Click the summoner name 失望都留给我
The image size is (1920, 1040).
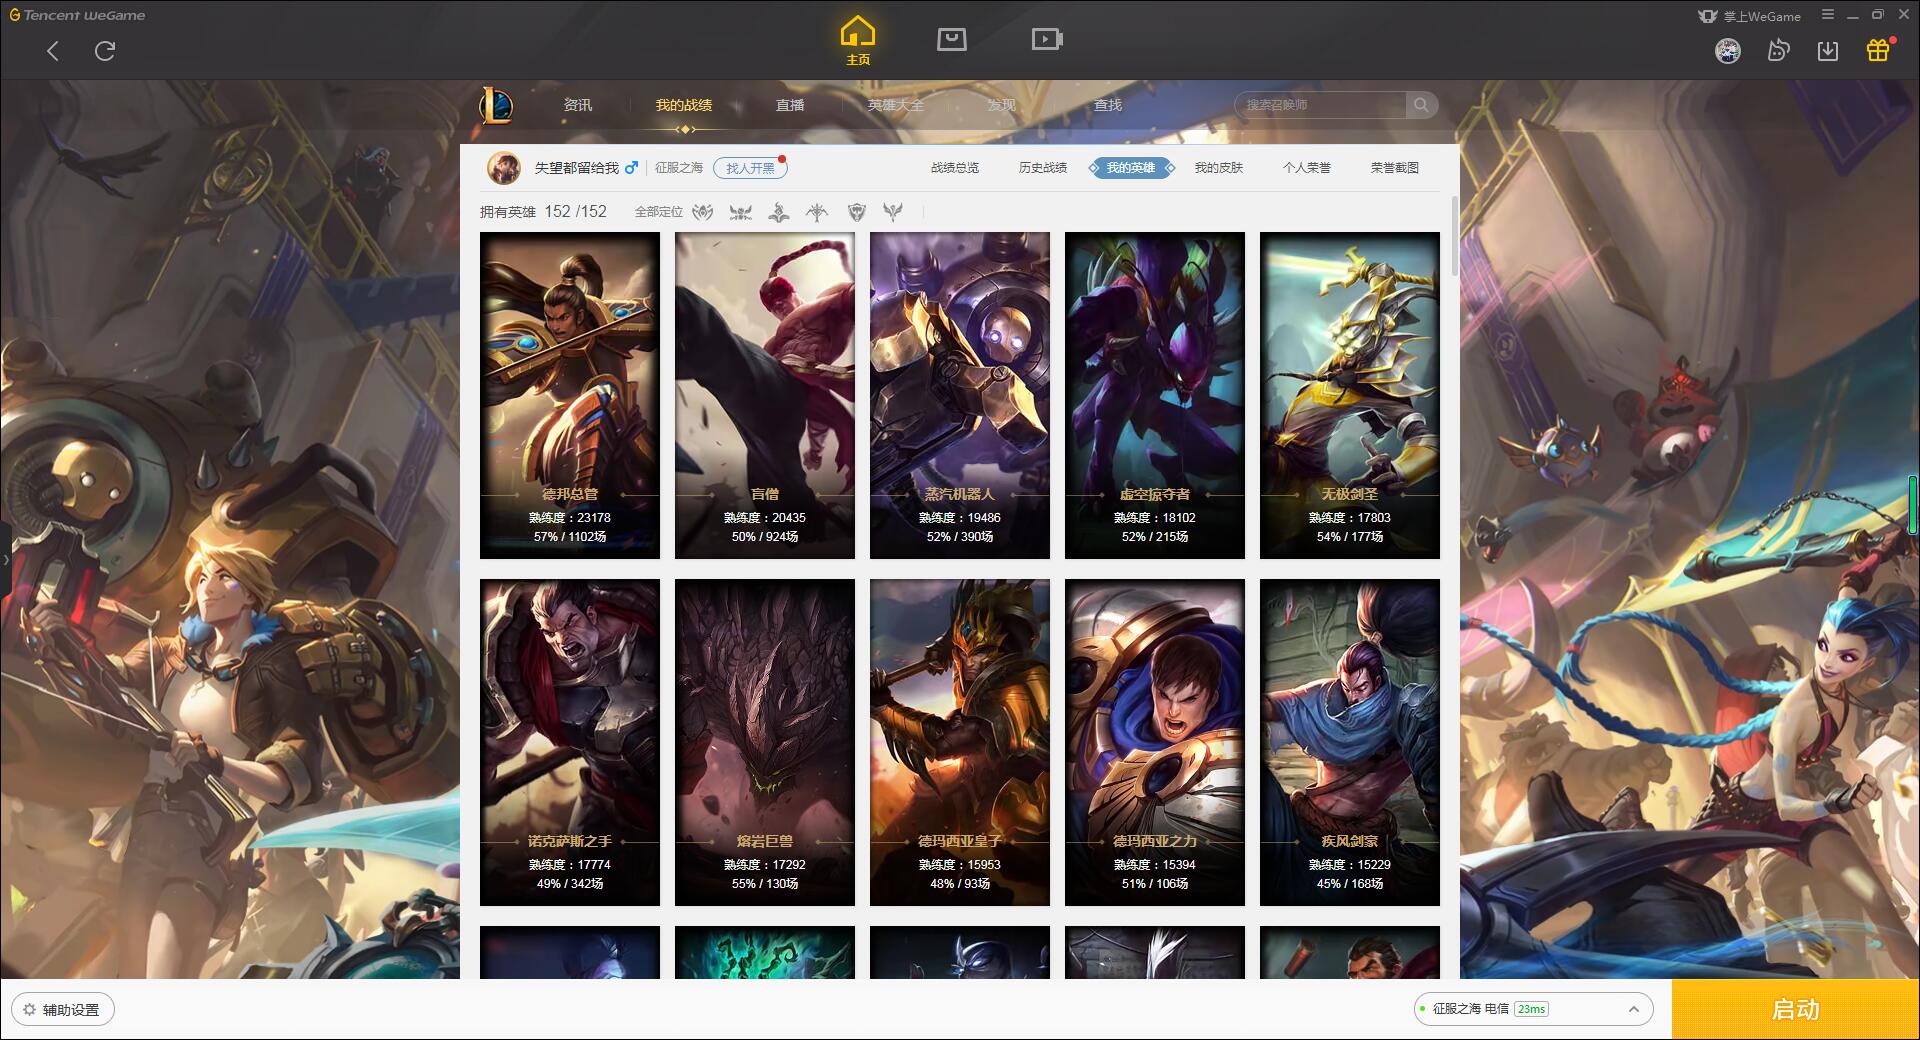tap(576, 168)
